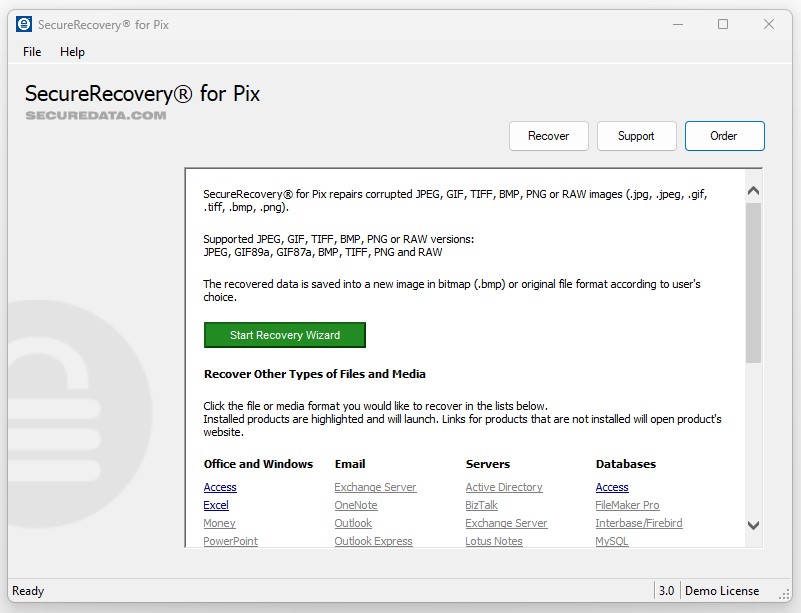The image size is (801, 613).
Task: Click the Money link
Action: [218, 523]
